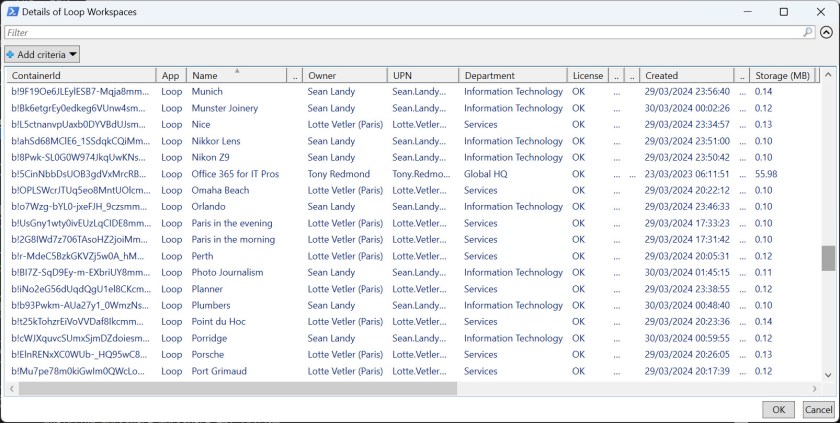This screenshot has width=840, height=423.
Task: Select the Nikon Z9 row
Action: pos(413,157)
